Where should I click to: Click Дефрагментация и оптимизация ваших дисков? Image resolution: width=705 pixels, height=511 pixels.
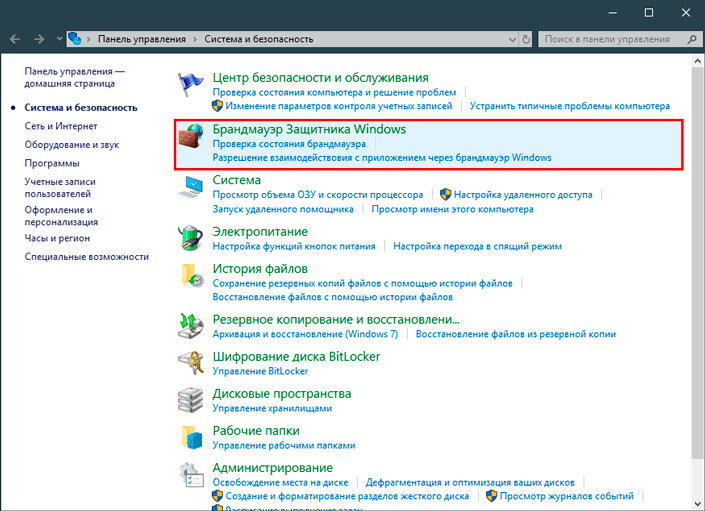point(470,482)
